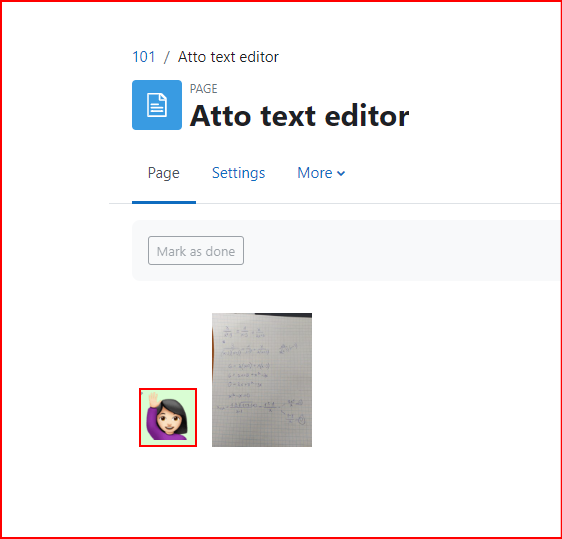Viewport: 562px width, 539px height.
Task: Switch to the Settings tab
Action: pos(238,173)
